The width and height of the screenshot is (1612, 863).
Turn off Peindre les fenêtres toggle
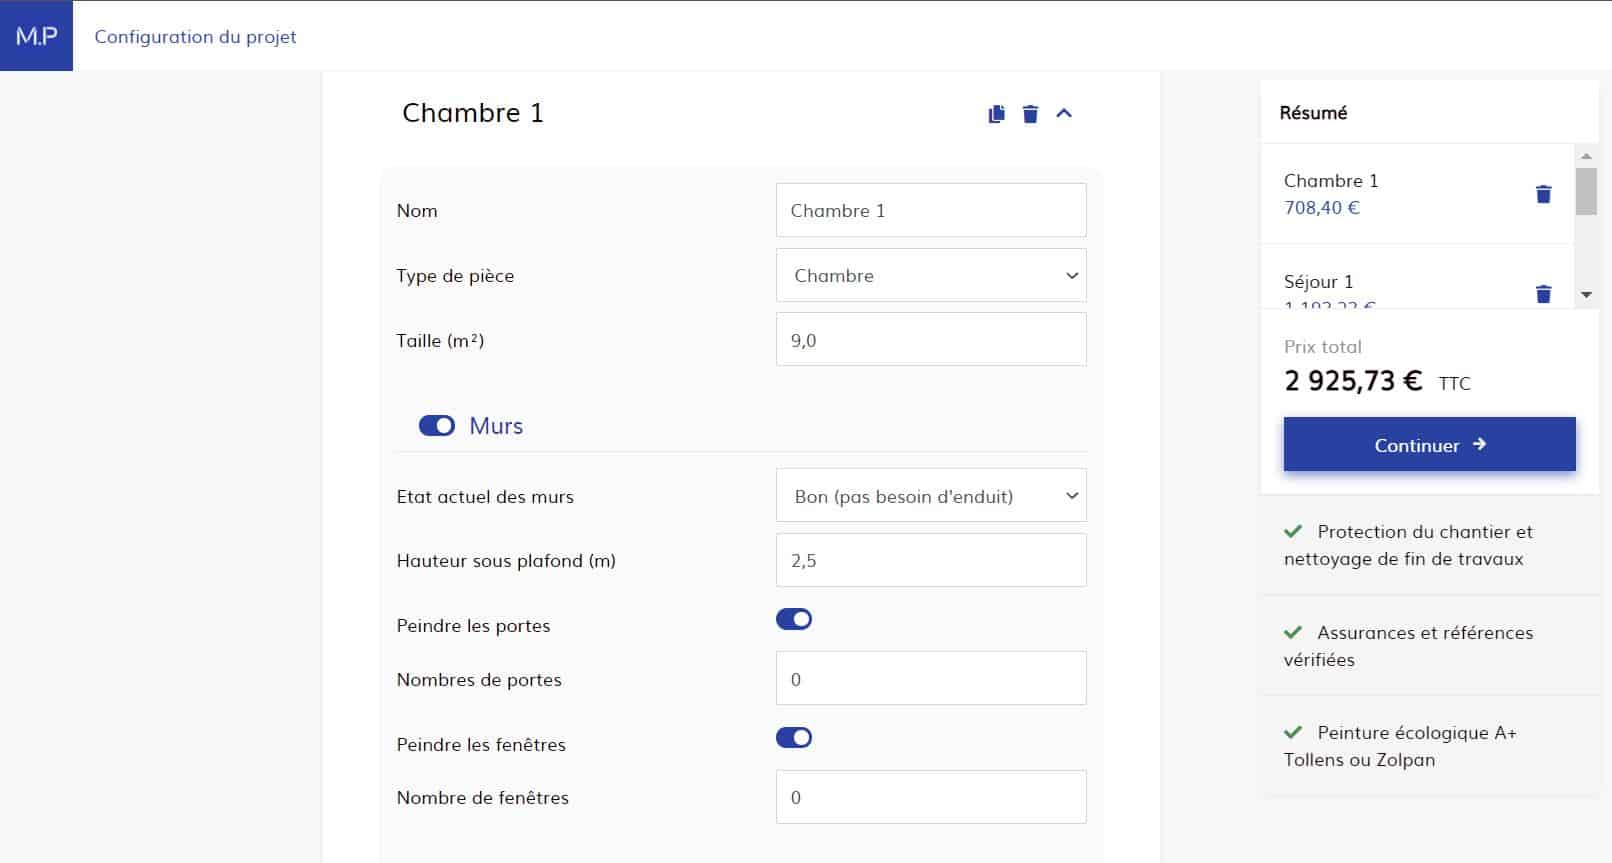794,738
